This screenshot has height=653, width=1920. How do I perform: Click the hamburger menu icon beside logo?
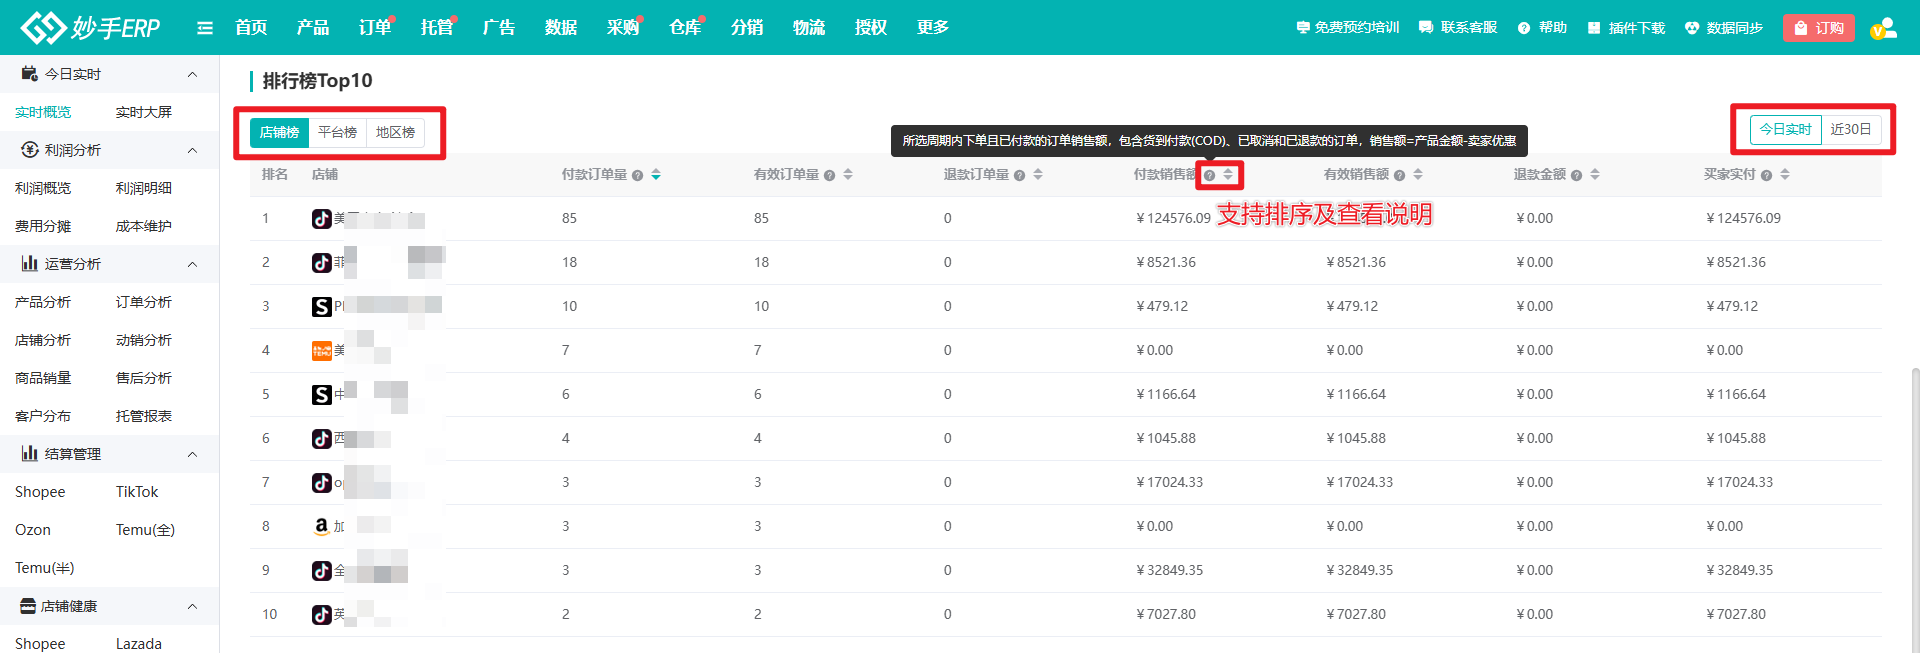click(205, 28)
